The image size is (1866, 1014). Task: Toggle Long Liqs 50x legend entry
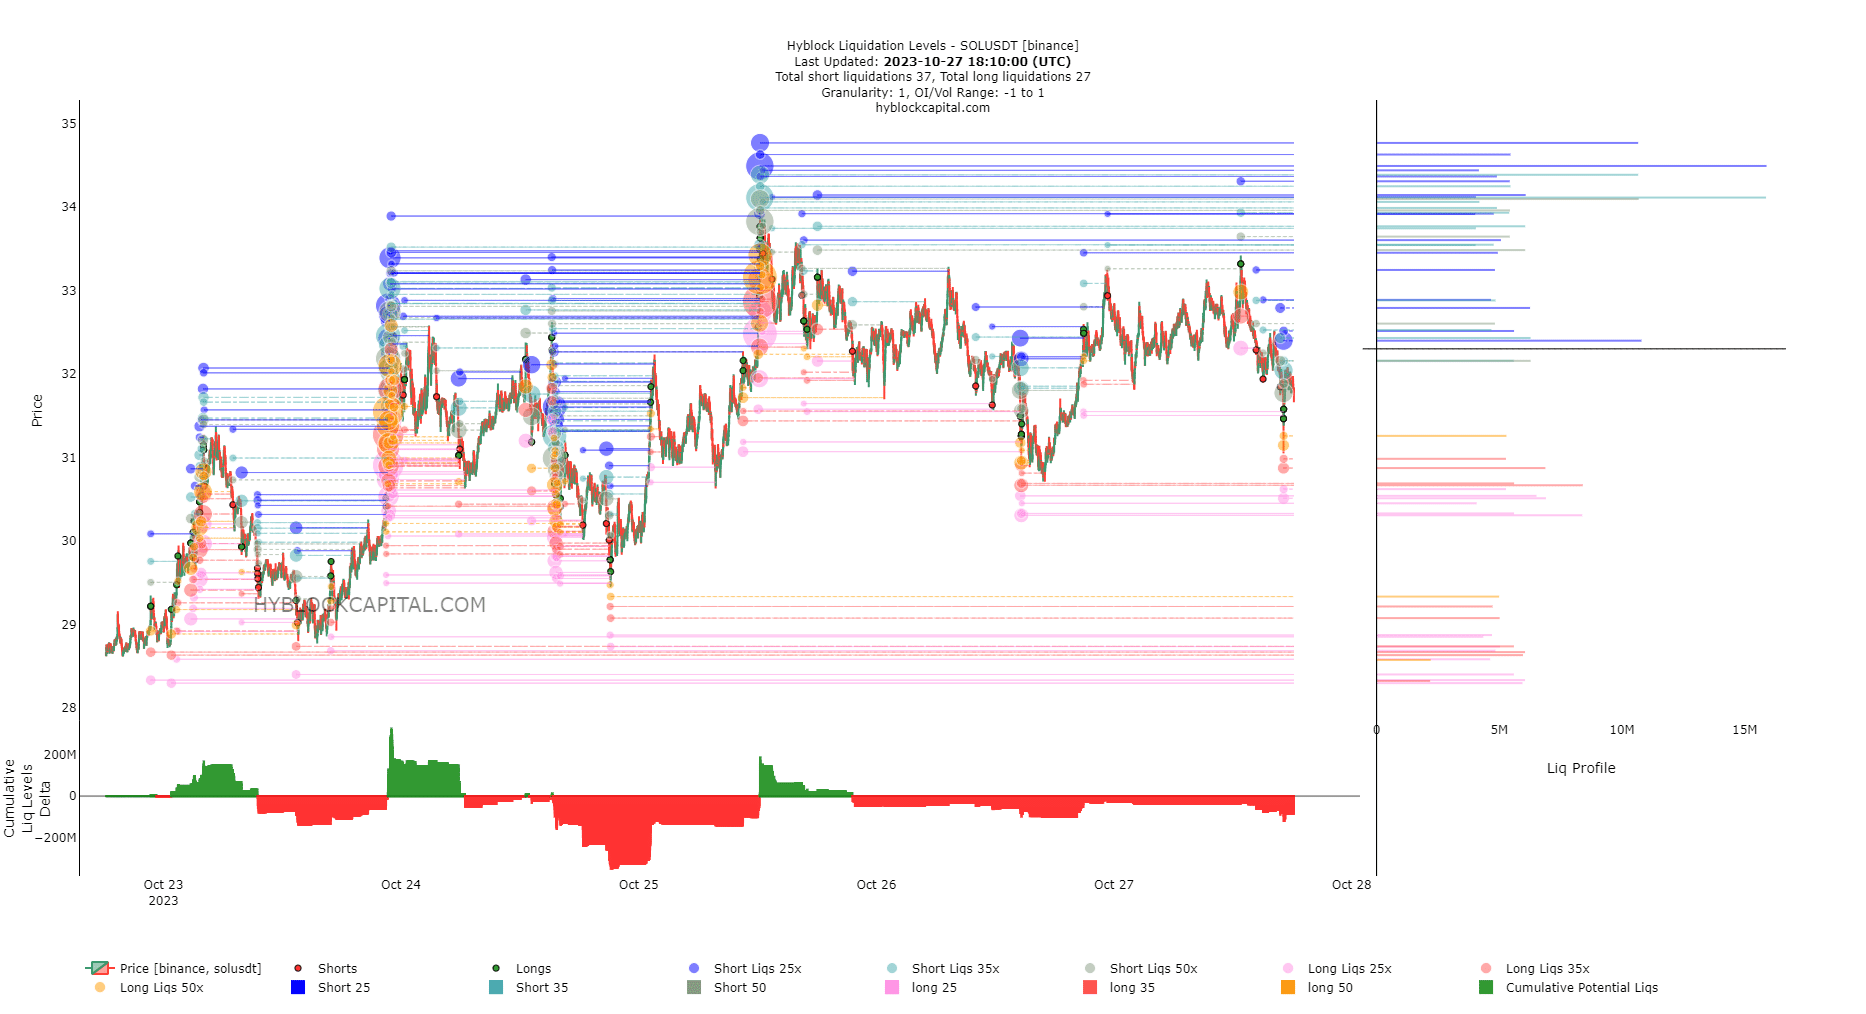pos(148,987)
